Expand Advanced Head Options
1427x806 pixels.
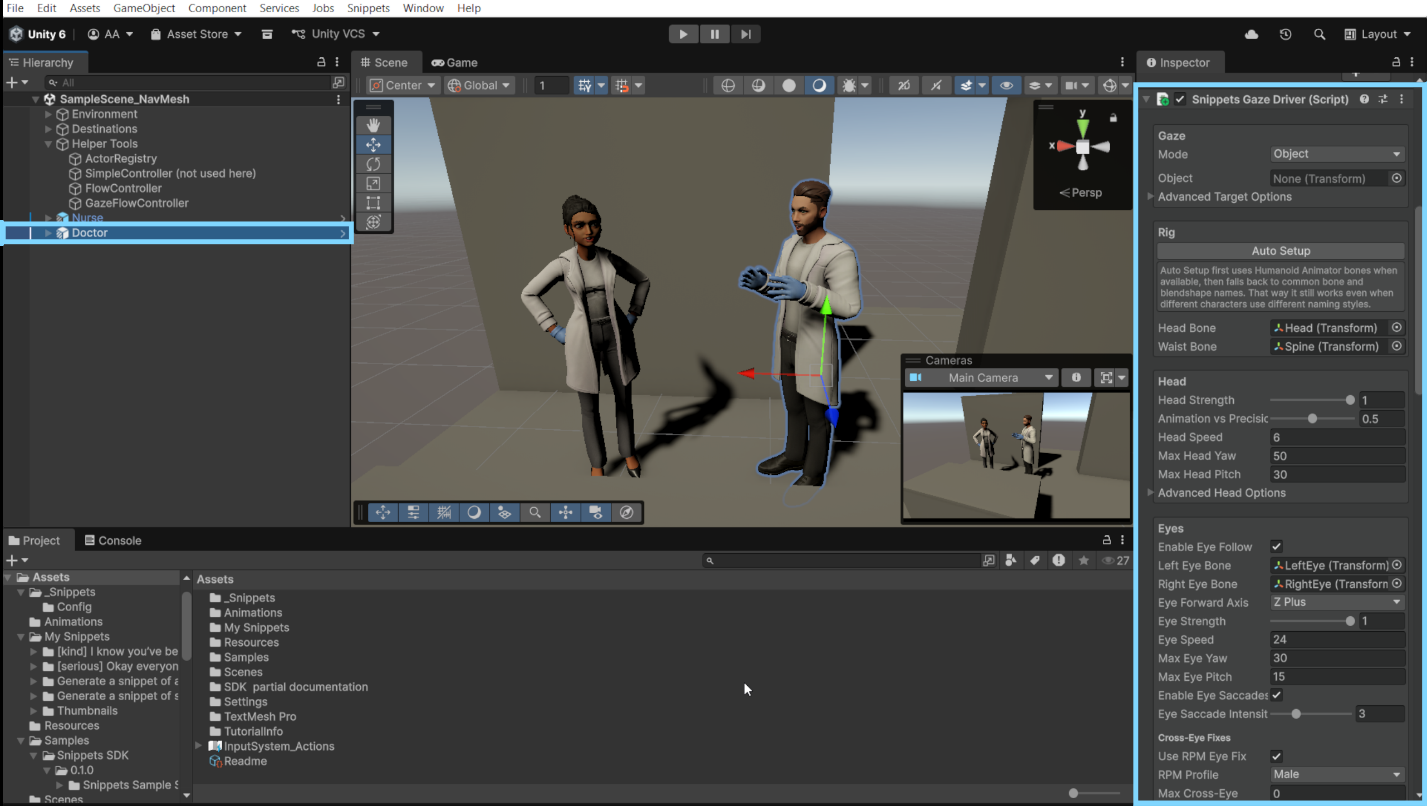1151,493
